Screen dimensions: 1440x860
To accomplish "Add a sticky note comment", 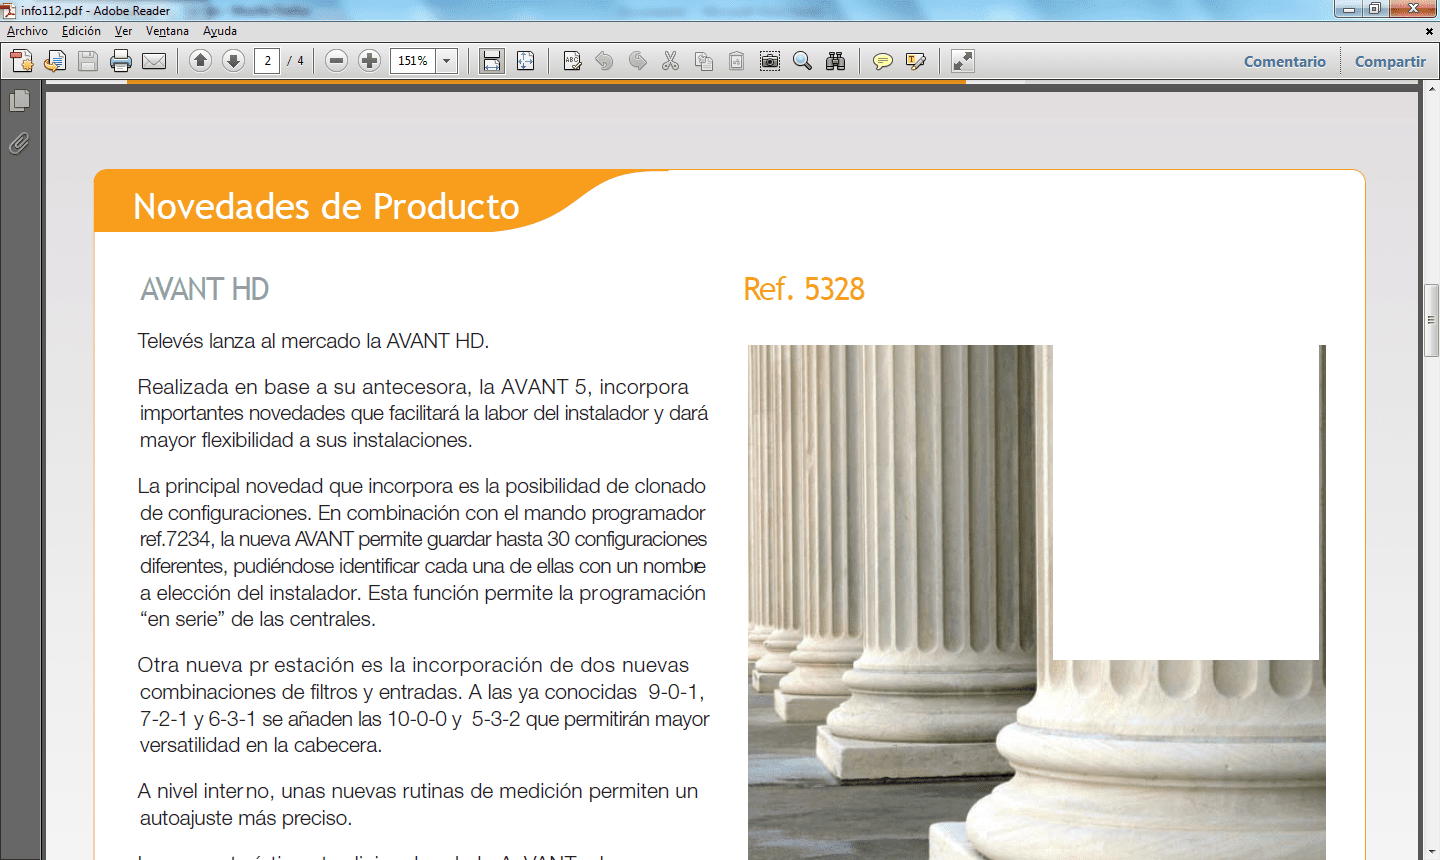I will coord(882,61).
